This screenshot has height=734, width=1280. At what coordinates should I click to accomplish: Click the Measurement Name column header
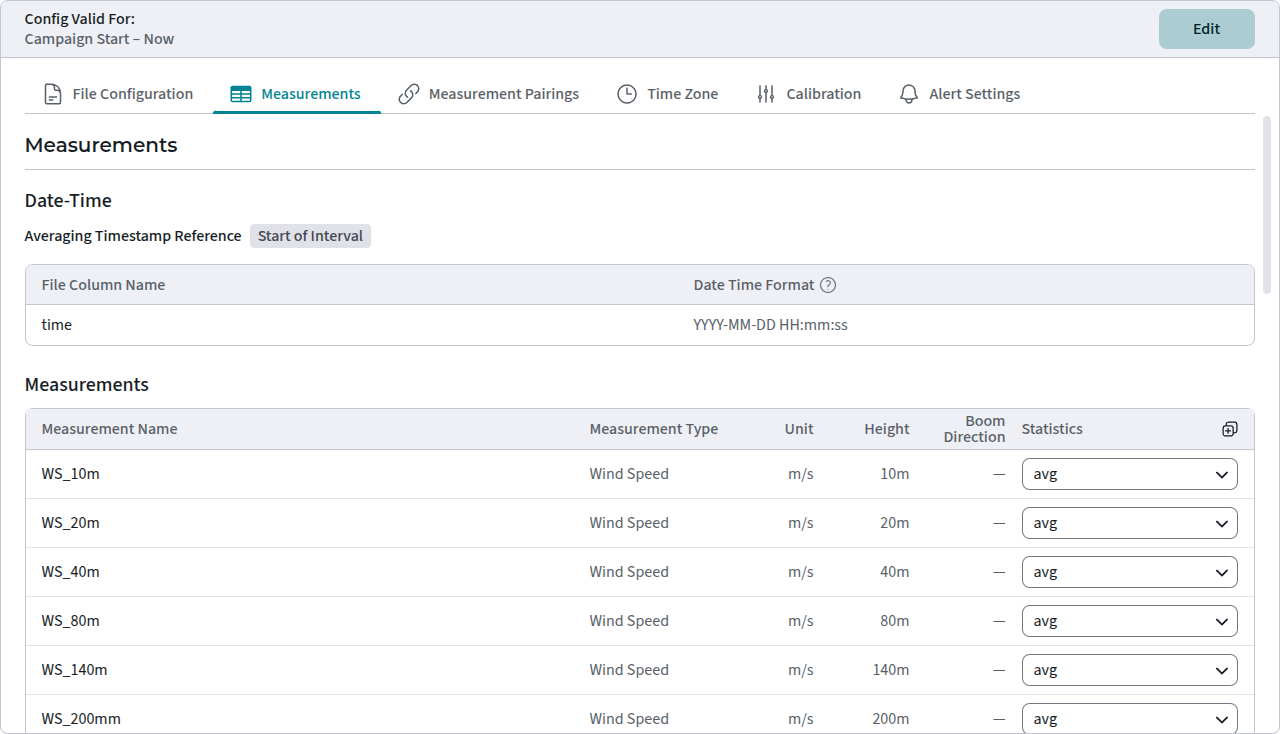[110, 429]
